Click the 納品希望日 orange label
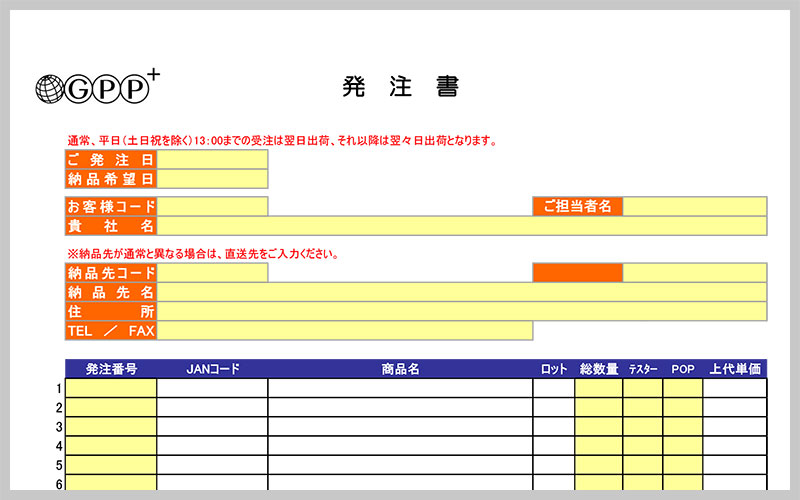This screenshot has width=800, height=500. click(111, 179)
